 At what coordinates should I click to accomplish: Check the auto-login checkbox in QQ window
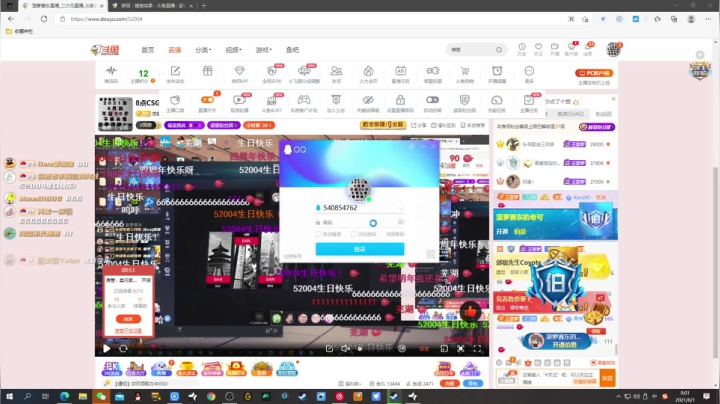[318, 234]
